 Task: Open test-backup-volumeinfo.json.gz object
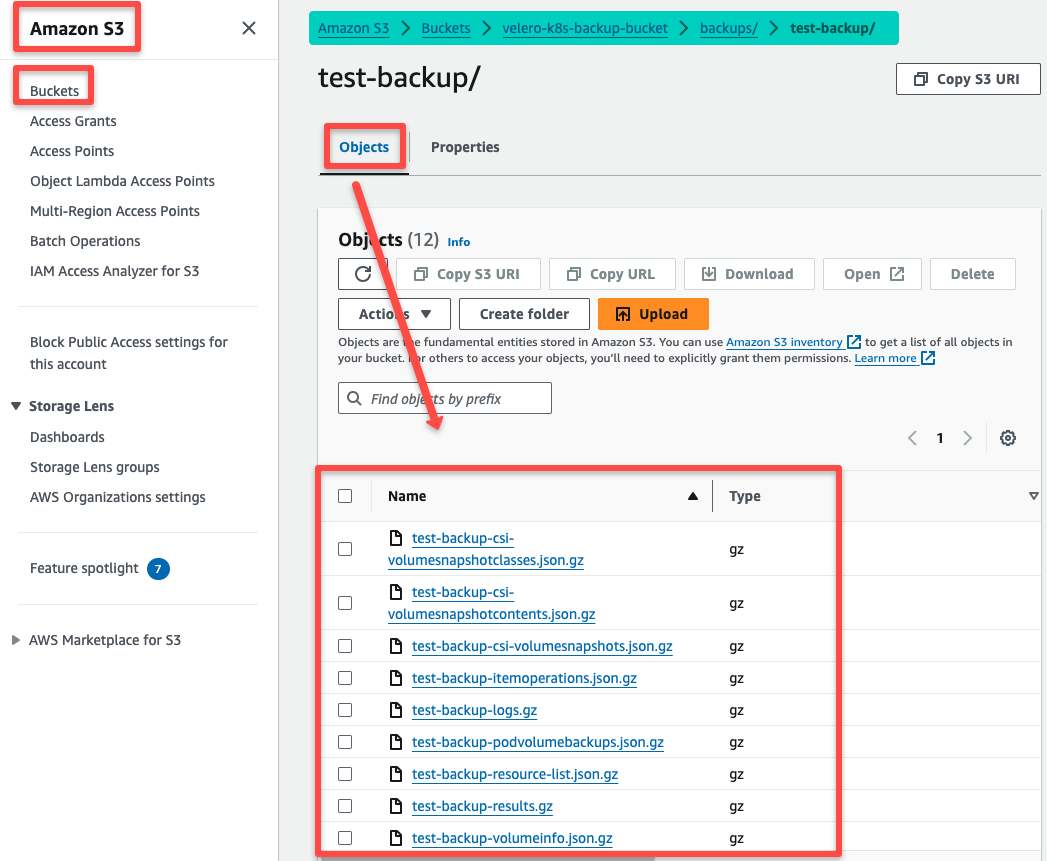[x=512, y=838]
